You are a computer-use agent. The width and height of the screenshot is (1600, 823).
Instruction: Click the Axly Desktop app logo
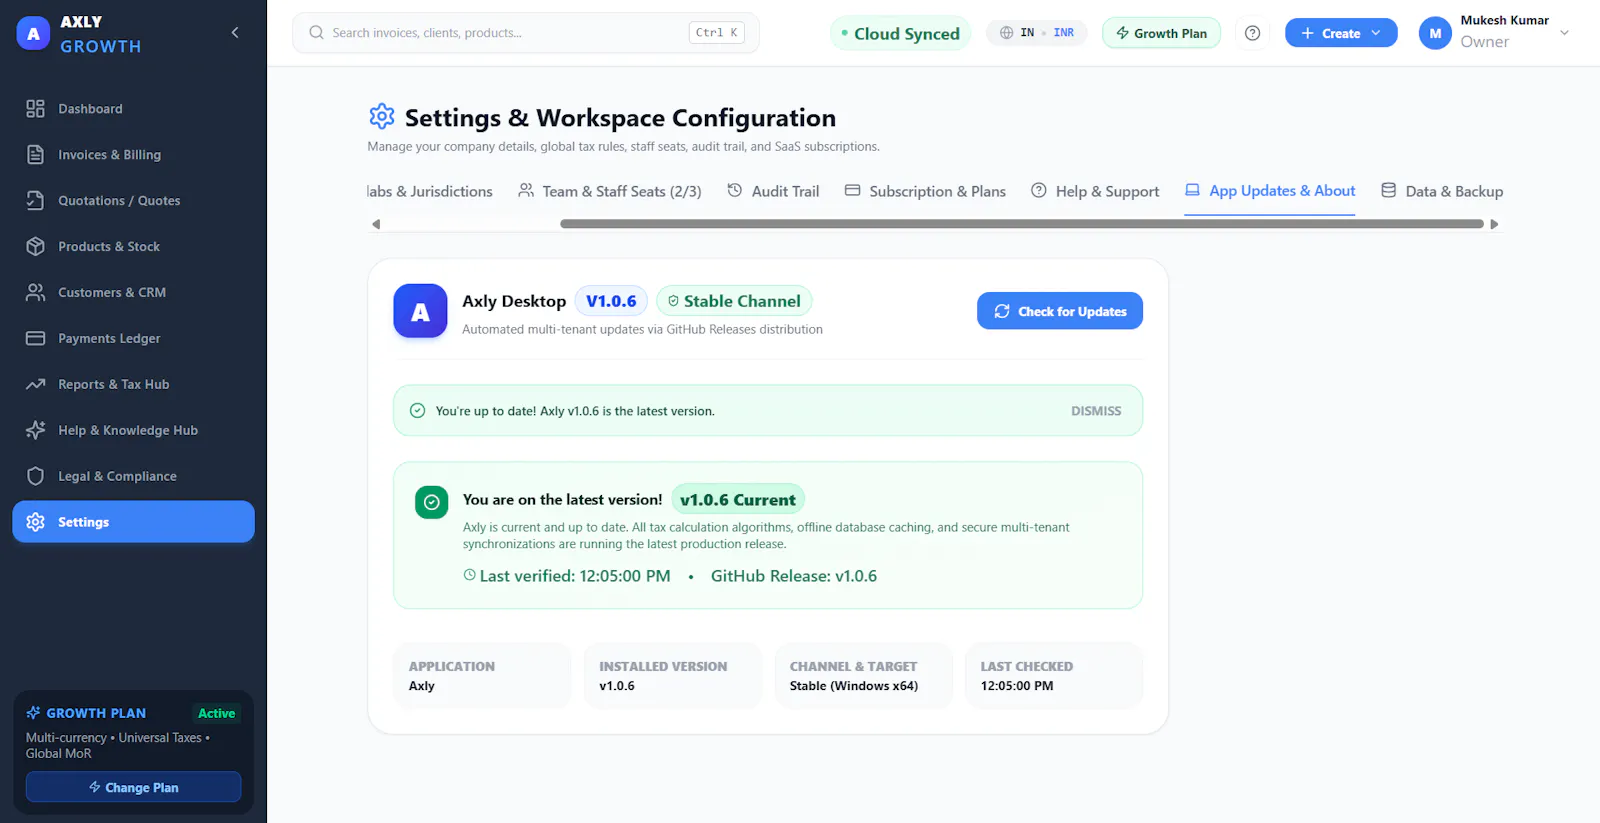(420, 311)
